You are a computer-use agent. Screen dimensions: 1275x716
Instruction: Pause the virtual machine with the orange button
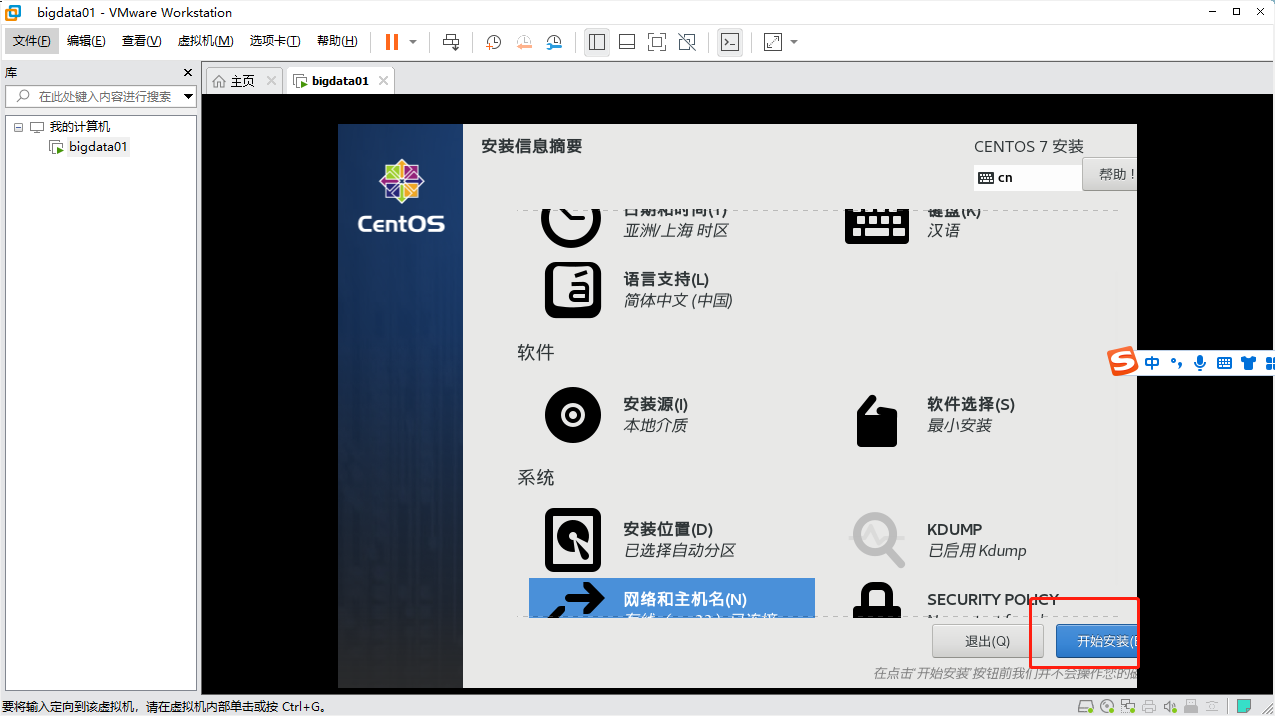click(392, 42)
